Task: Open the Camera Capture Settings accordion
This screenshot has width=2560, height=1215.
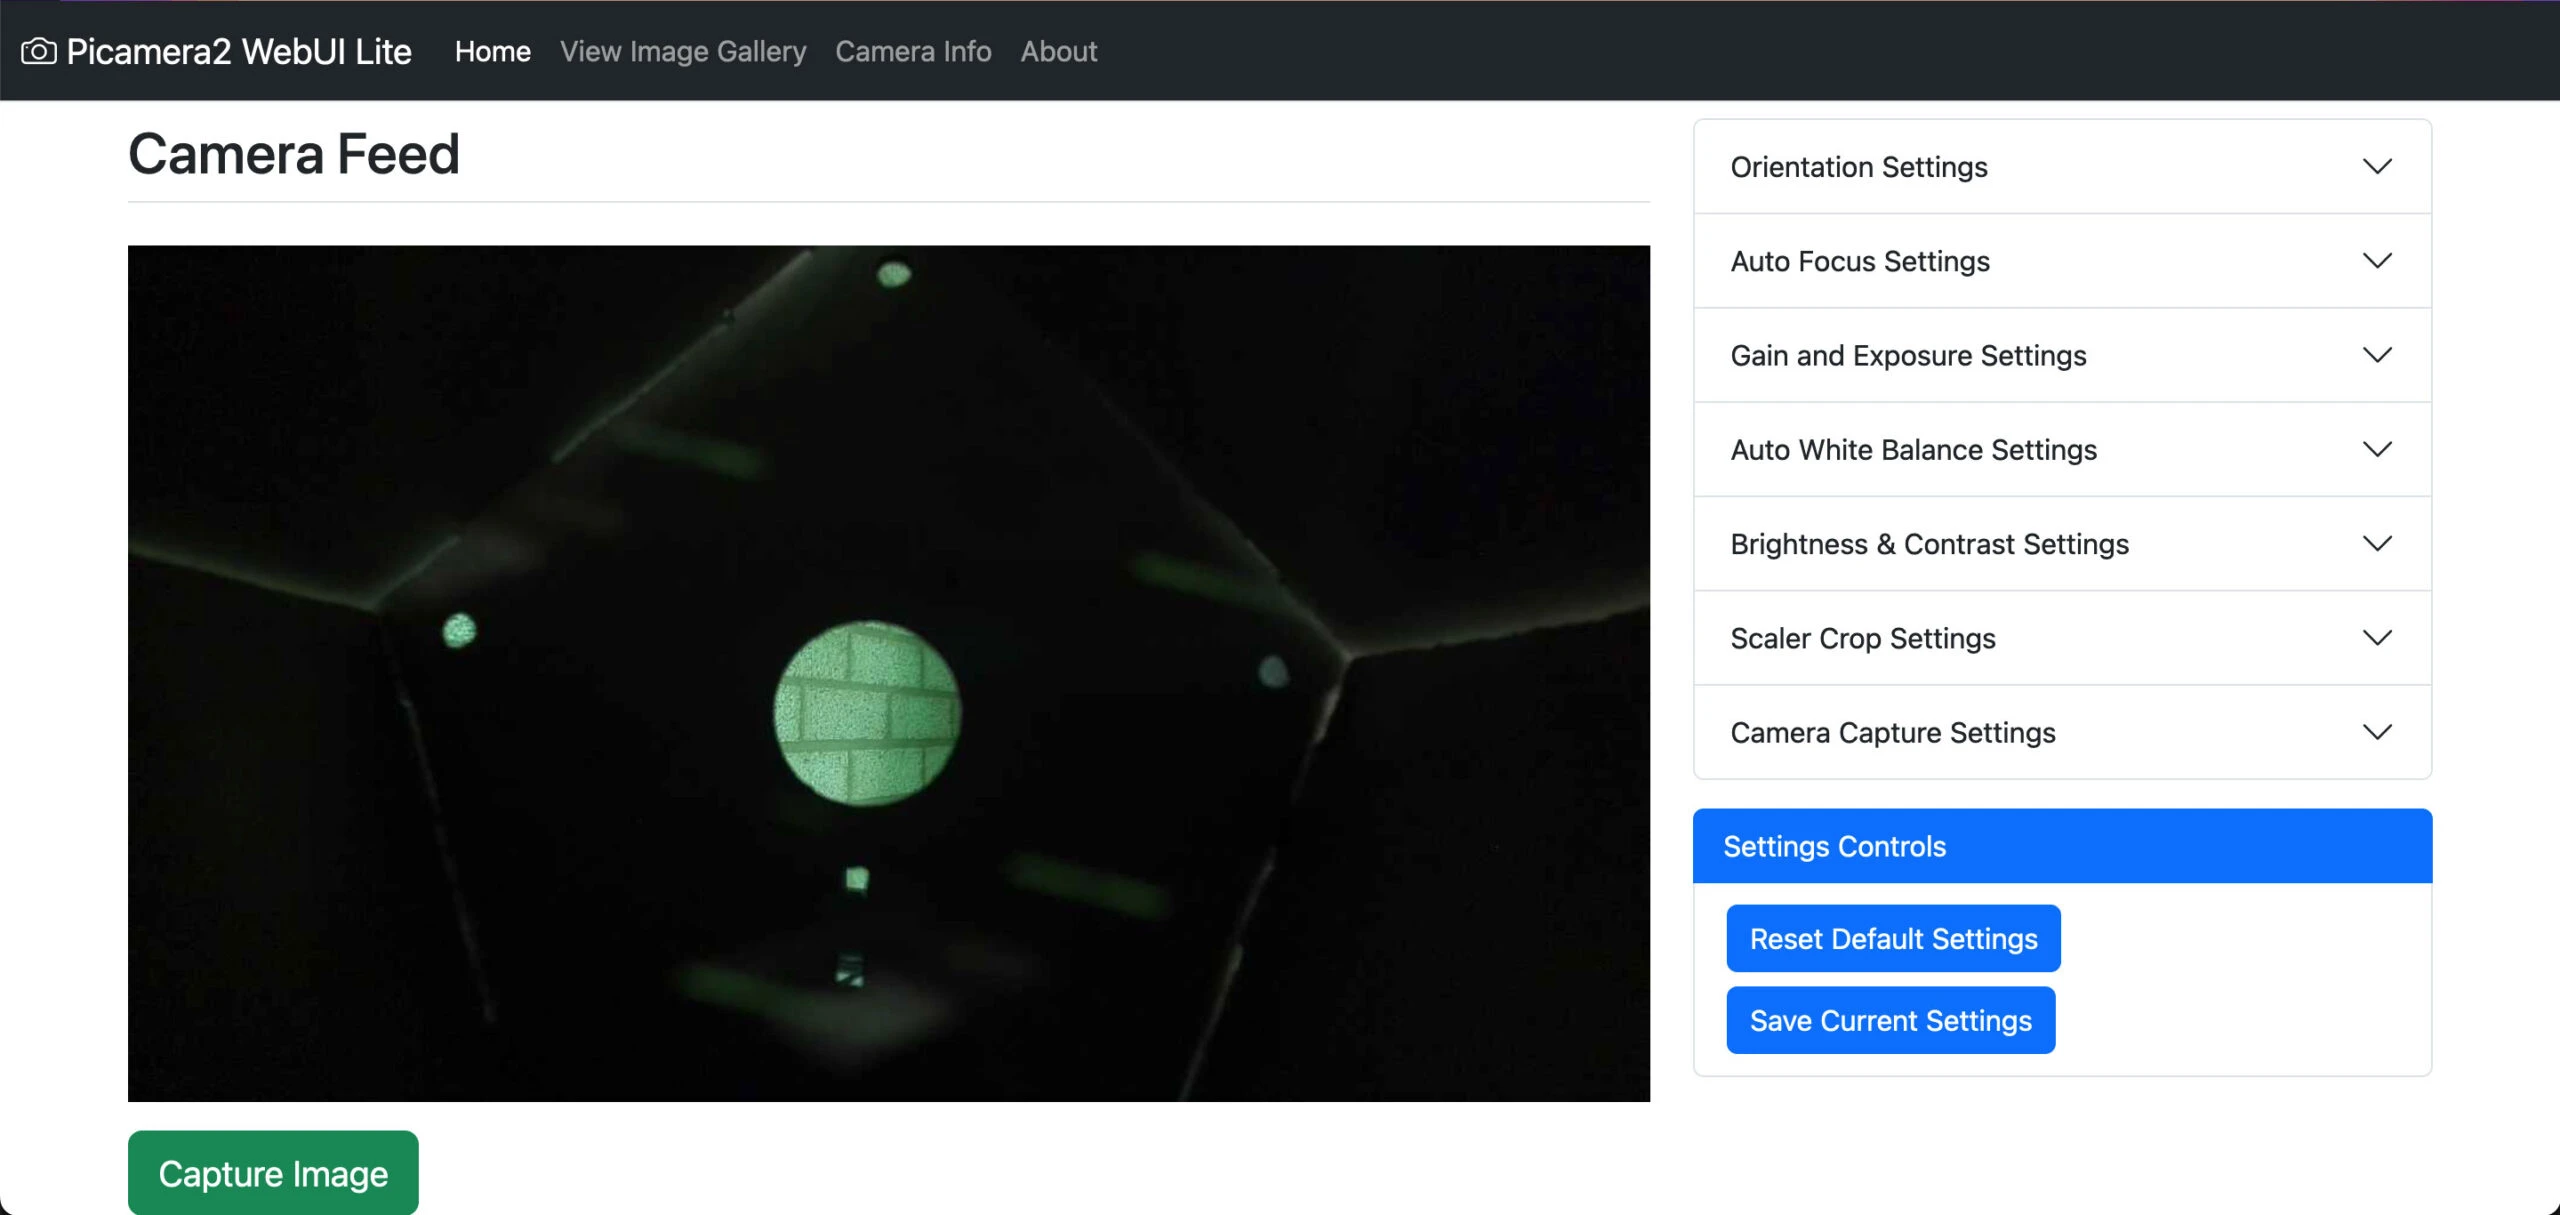Action: point(1892,733)
